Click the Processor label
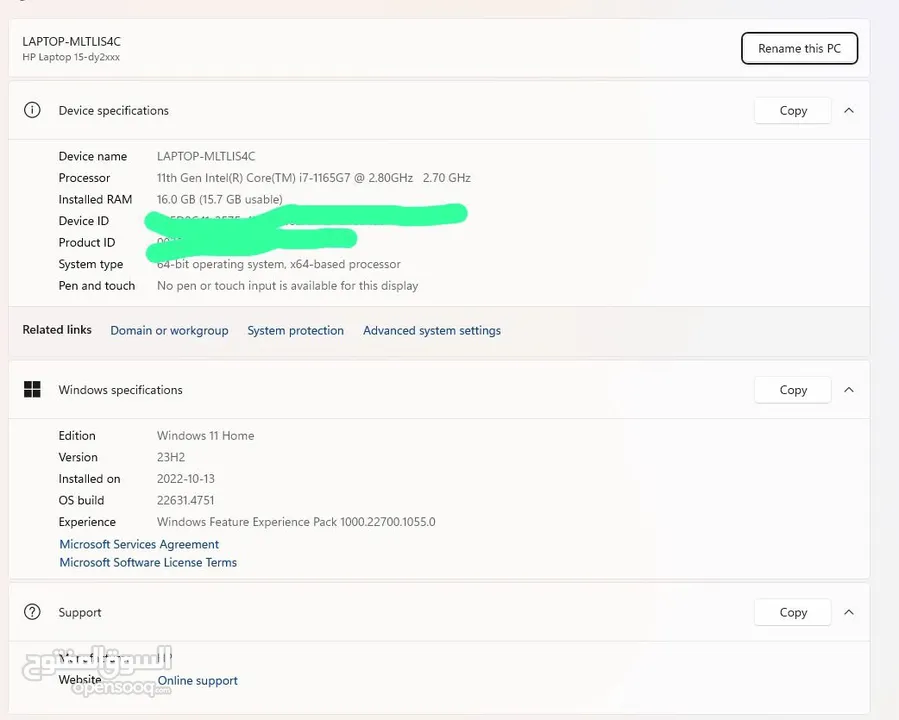Image resolution: width=899 pixels, height=720 pixels. pos(84,178)
